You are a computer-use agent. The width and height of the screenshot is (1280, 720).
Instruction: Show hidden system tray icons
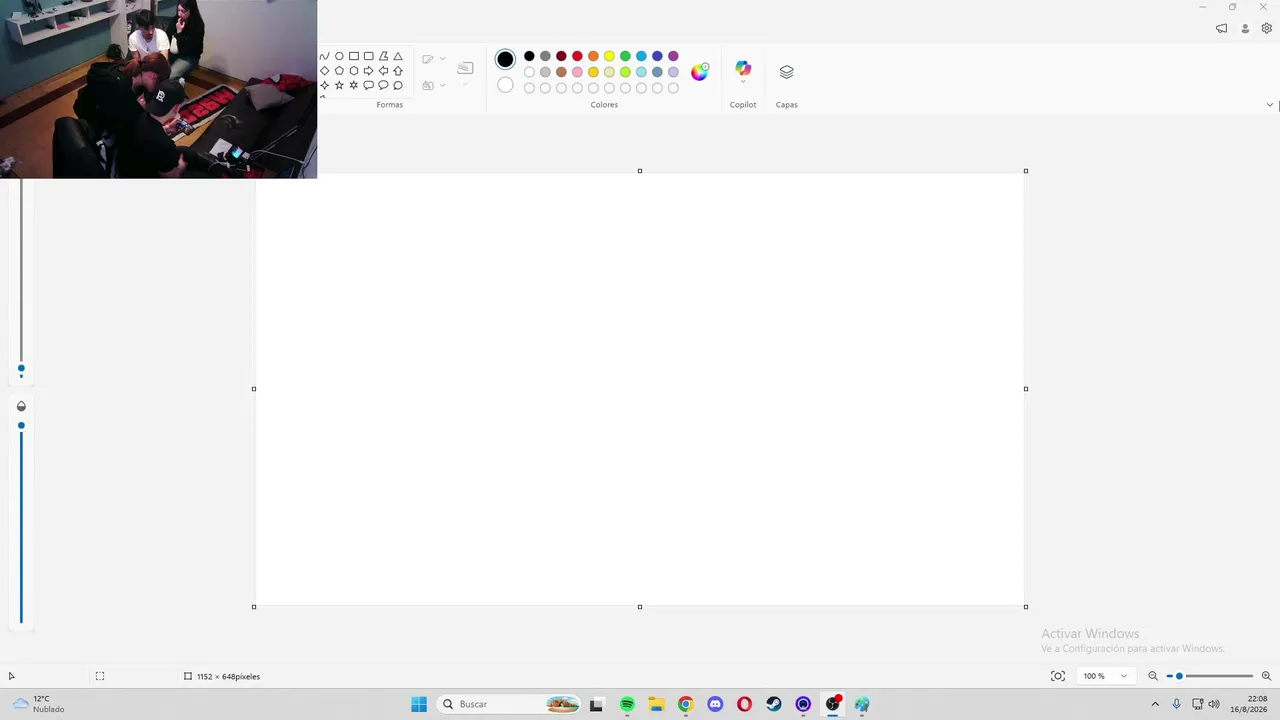1155,704
